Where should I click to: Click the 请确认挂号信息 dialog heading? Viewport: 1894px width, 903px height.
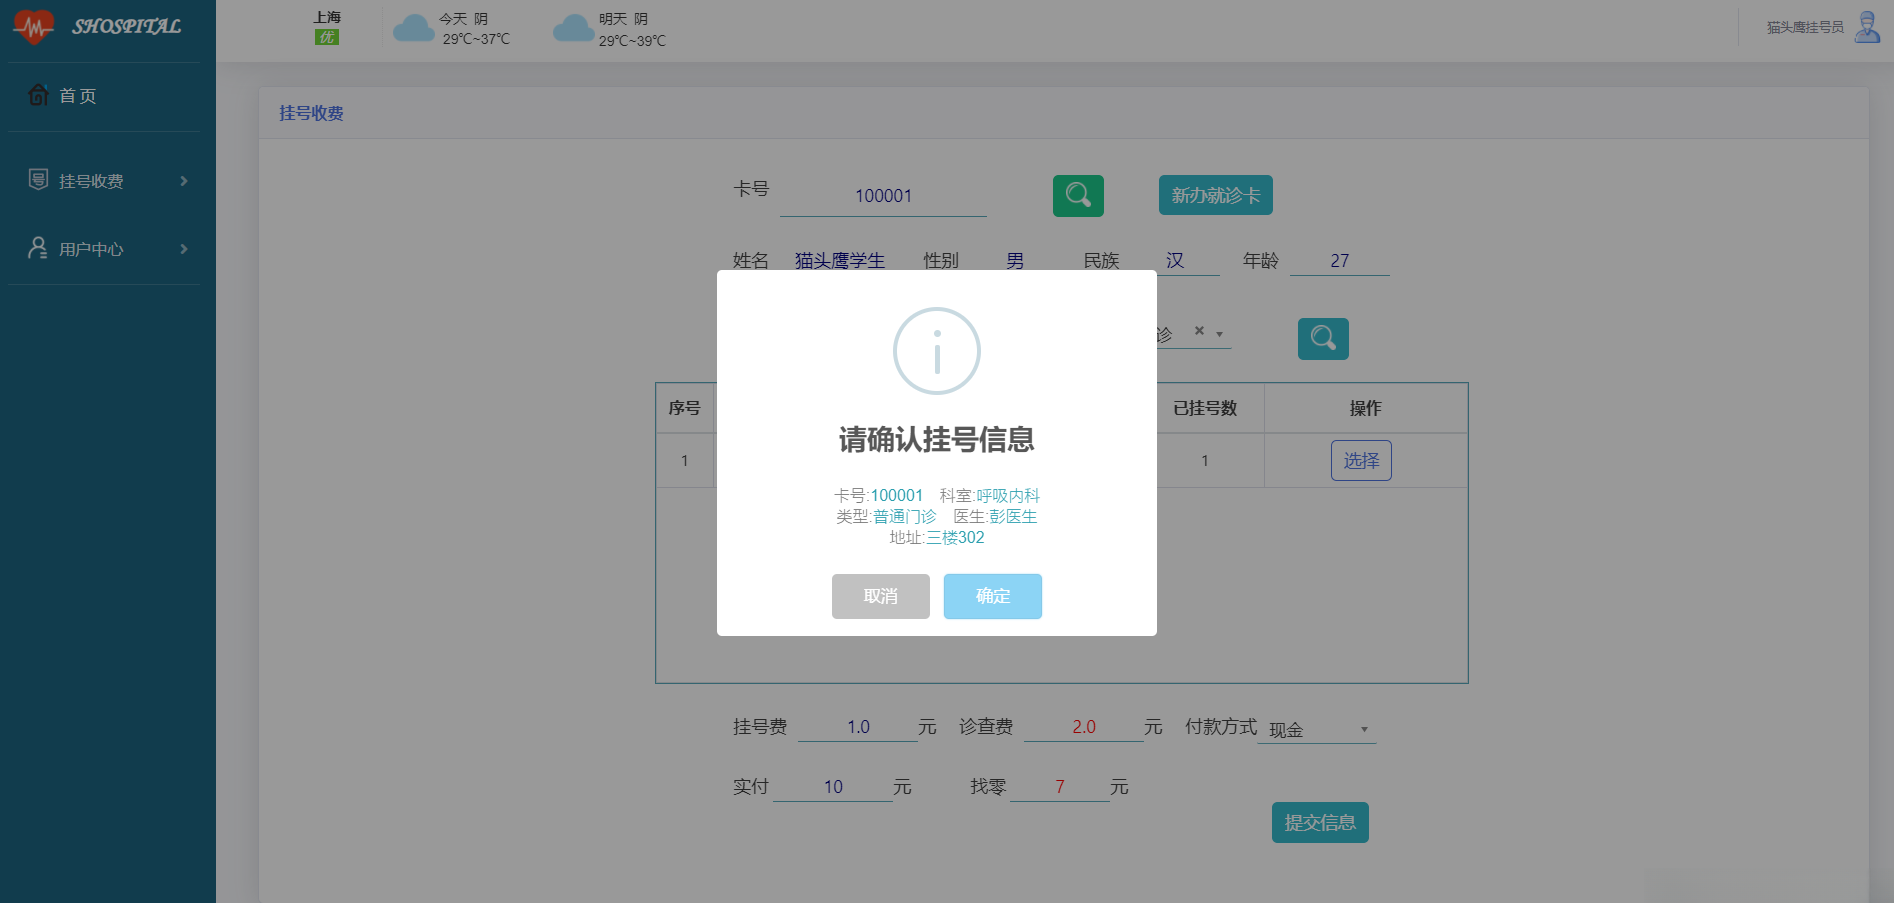pos(937,439)
